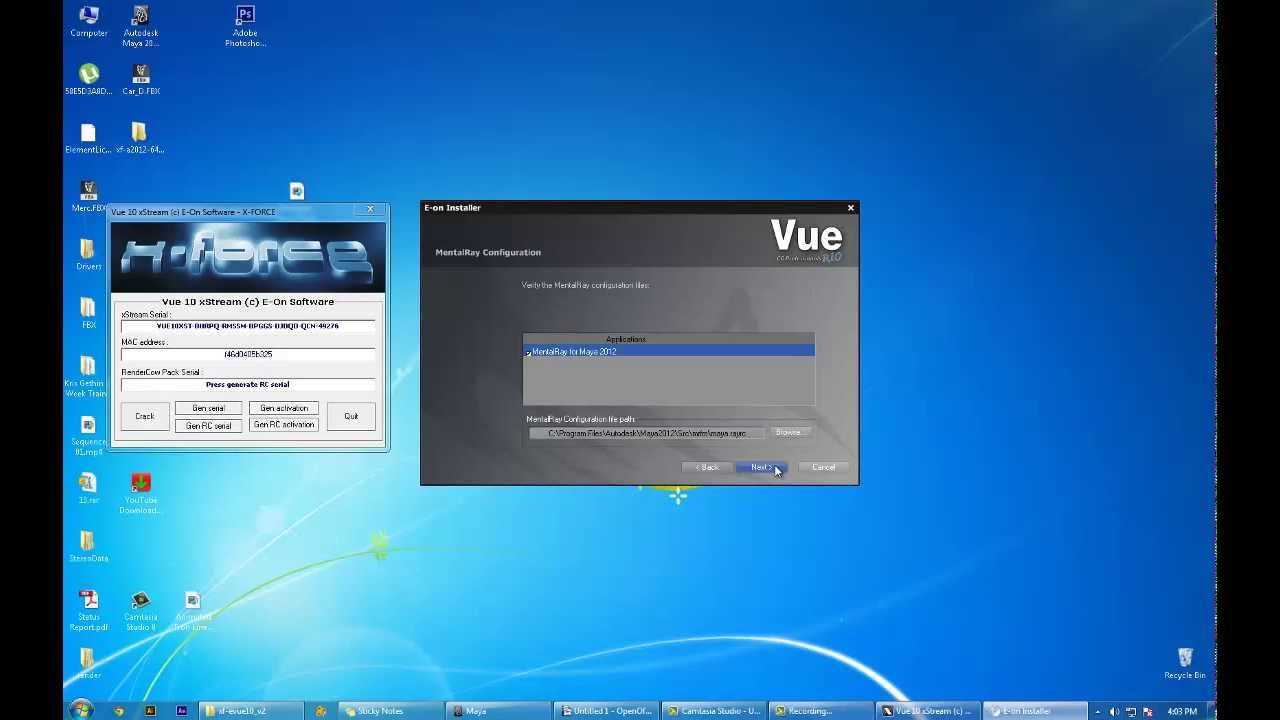Click Cancel in E-on Installer
The height and width of the screenshot is (720, 1280).
tap(823, 467)
